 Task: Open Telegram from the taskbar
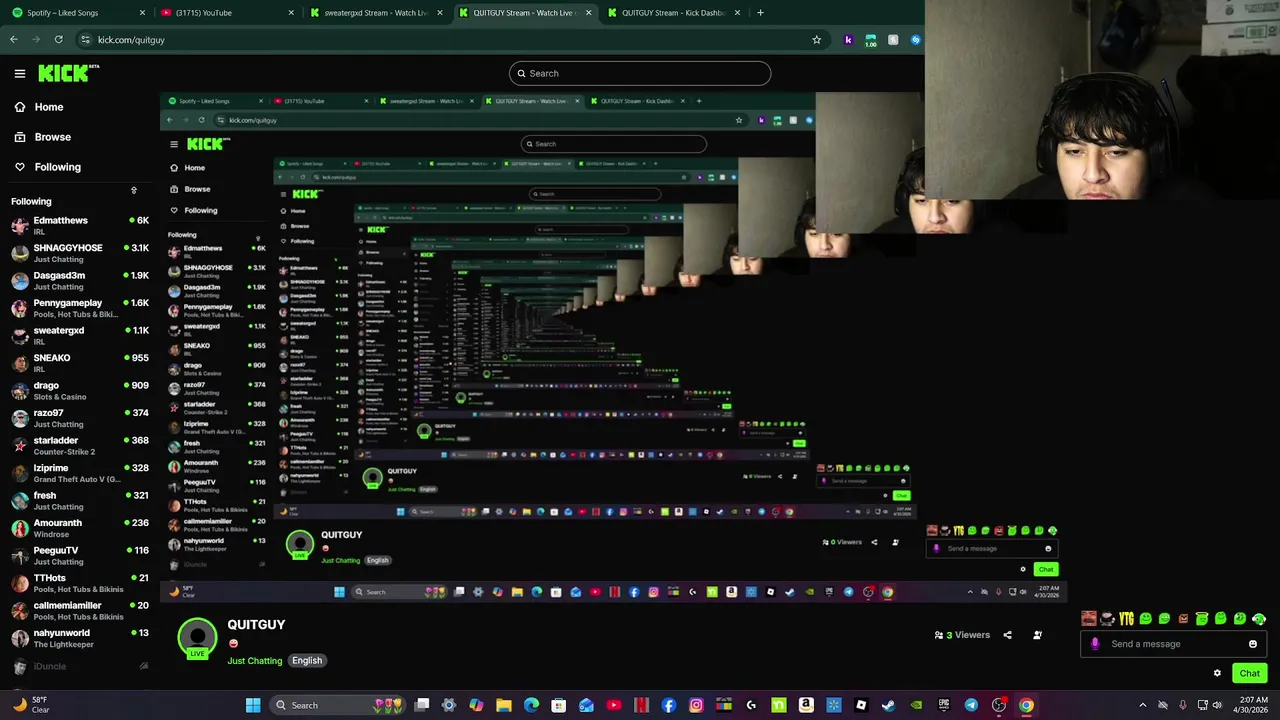971,705
